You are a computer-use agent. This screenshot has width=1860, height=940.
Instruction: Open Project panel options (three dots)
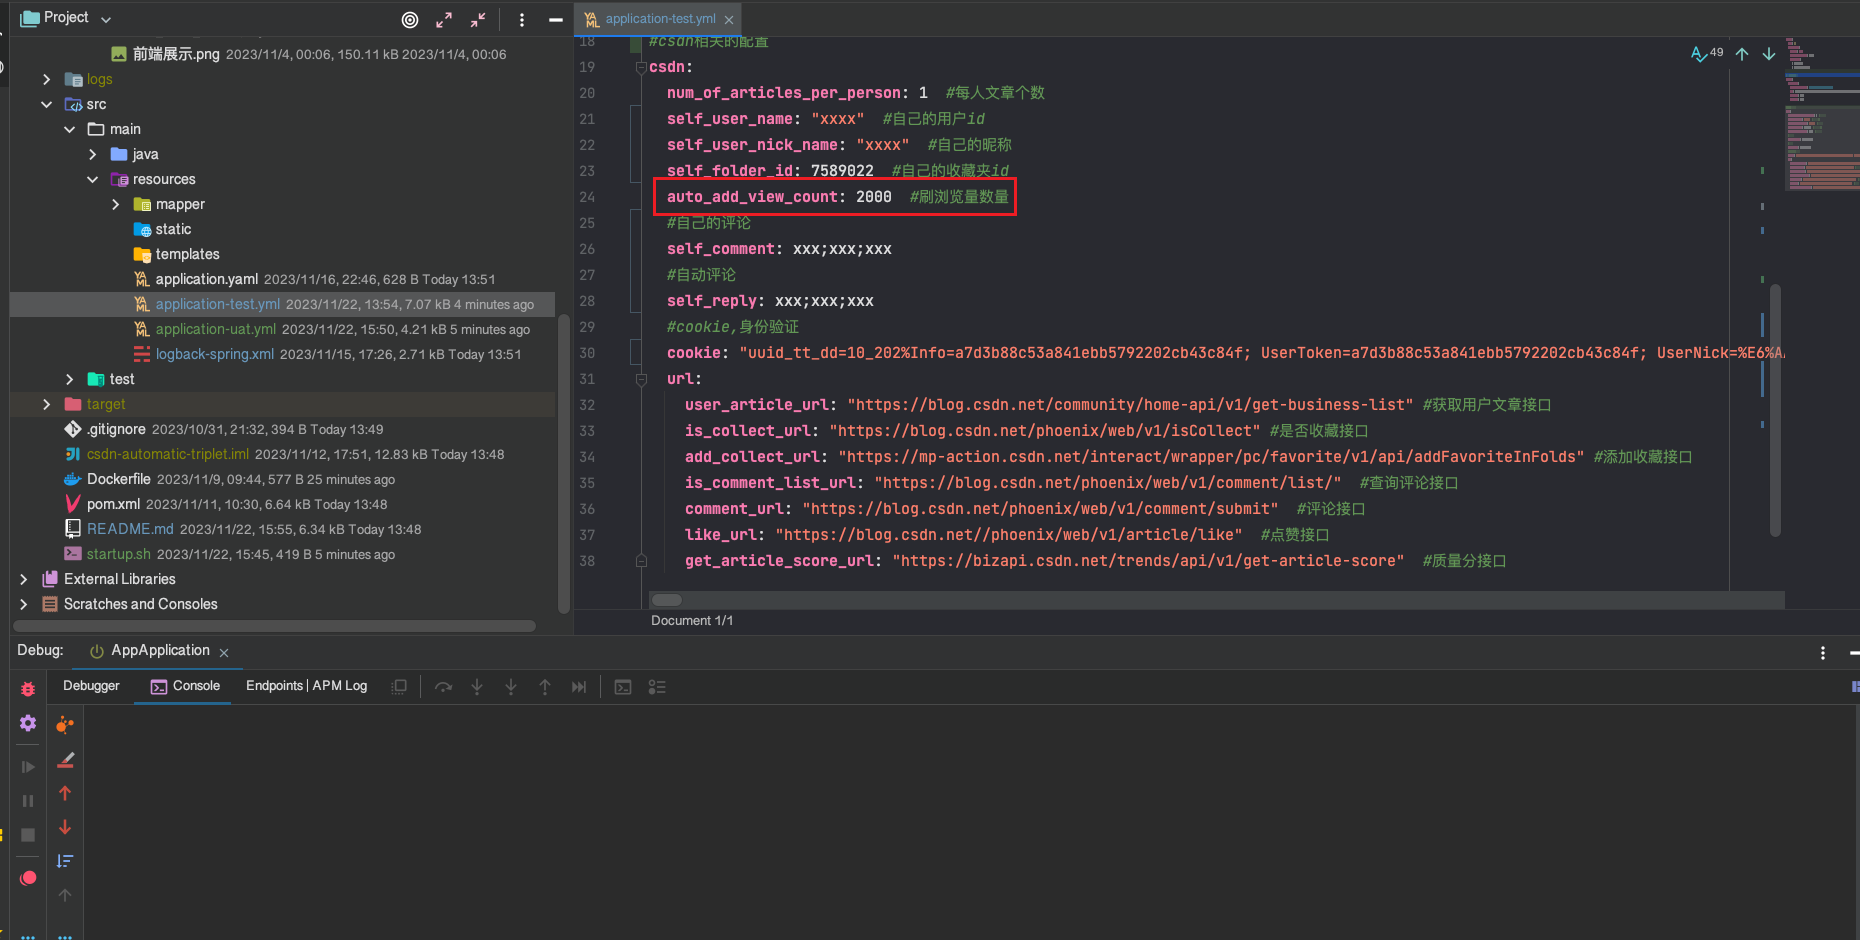click(521, 19)
